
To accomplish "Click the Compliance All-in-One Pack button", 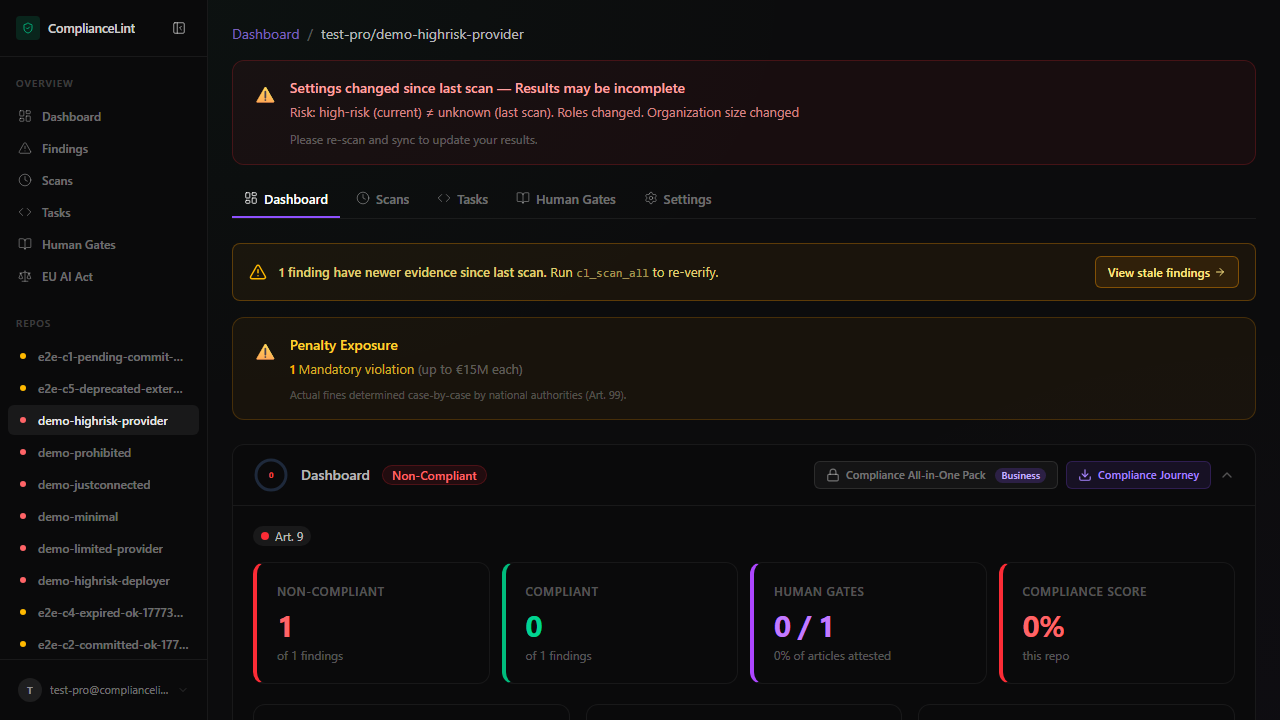I will point(935,475).
